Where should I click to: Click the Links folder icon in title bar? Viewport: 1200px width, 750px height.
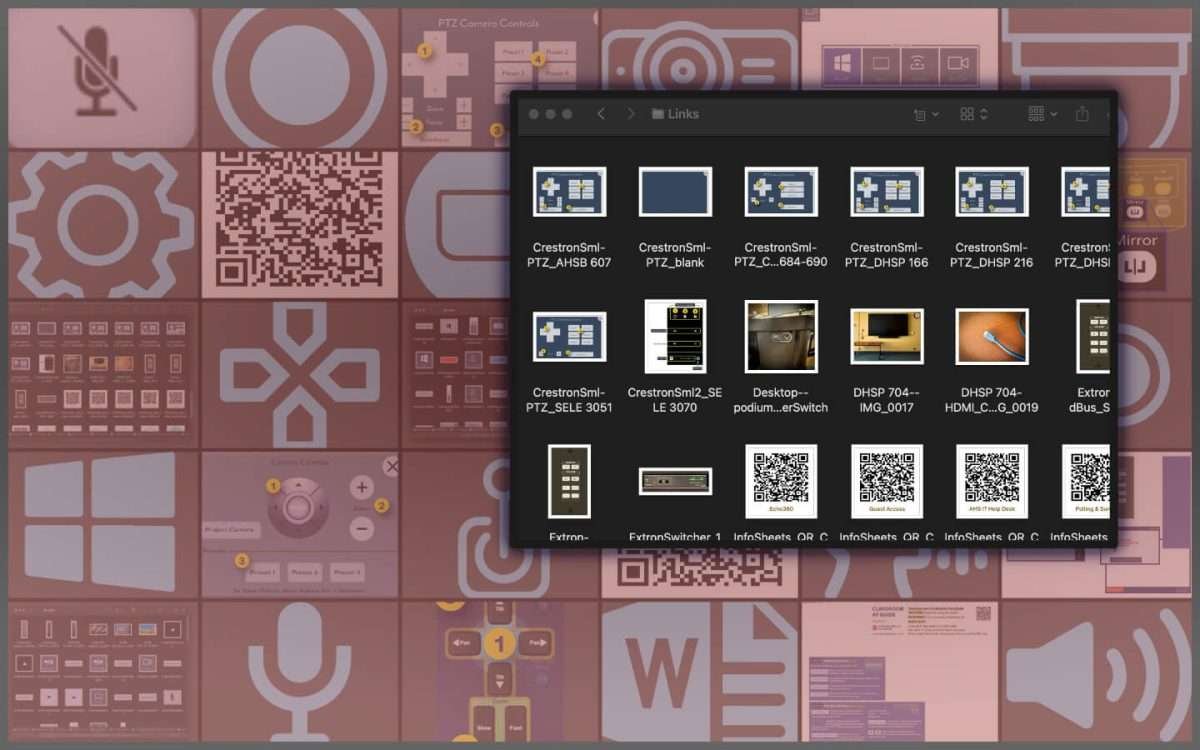pyautogui.click(x=658, y=114)
